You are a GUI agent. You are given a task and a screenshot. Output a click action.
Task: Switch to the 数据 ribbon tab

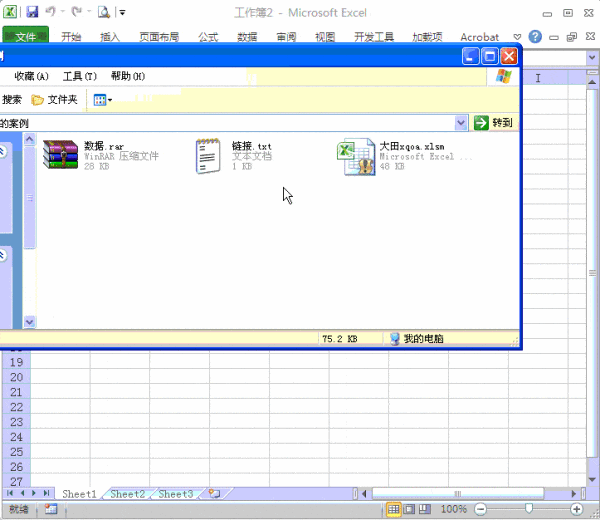click(x=247, y=37)
